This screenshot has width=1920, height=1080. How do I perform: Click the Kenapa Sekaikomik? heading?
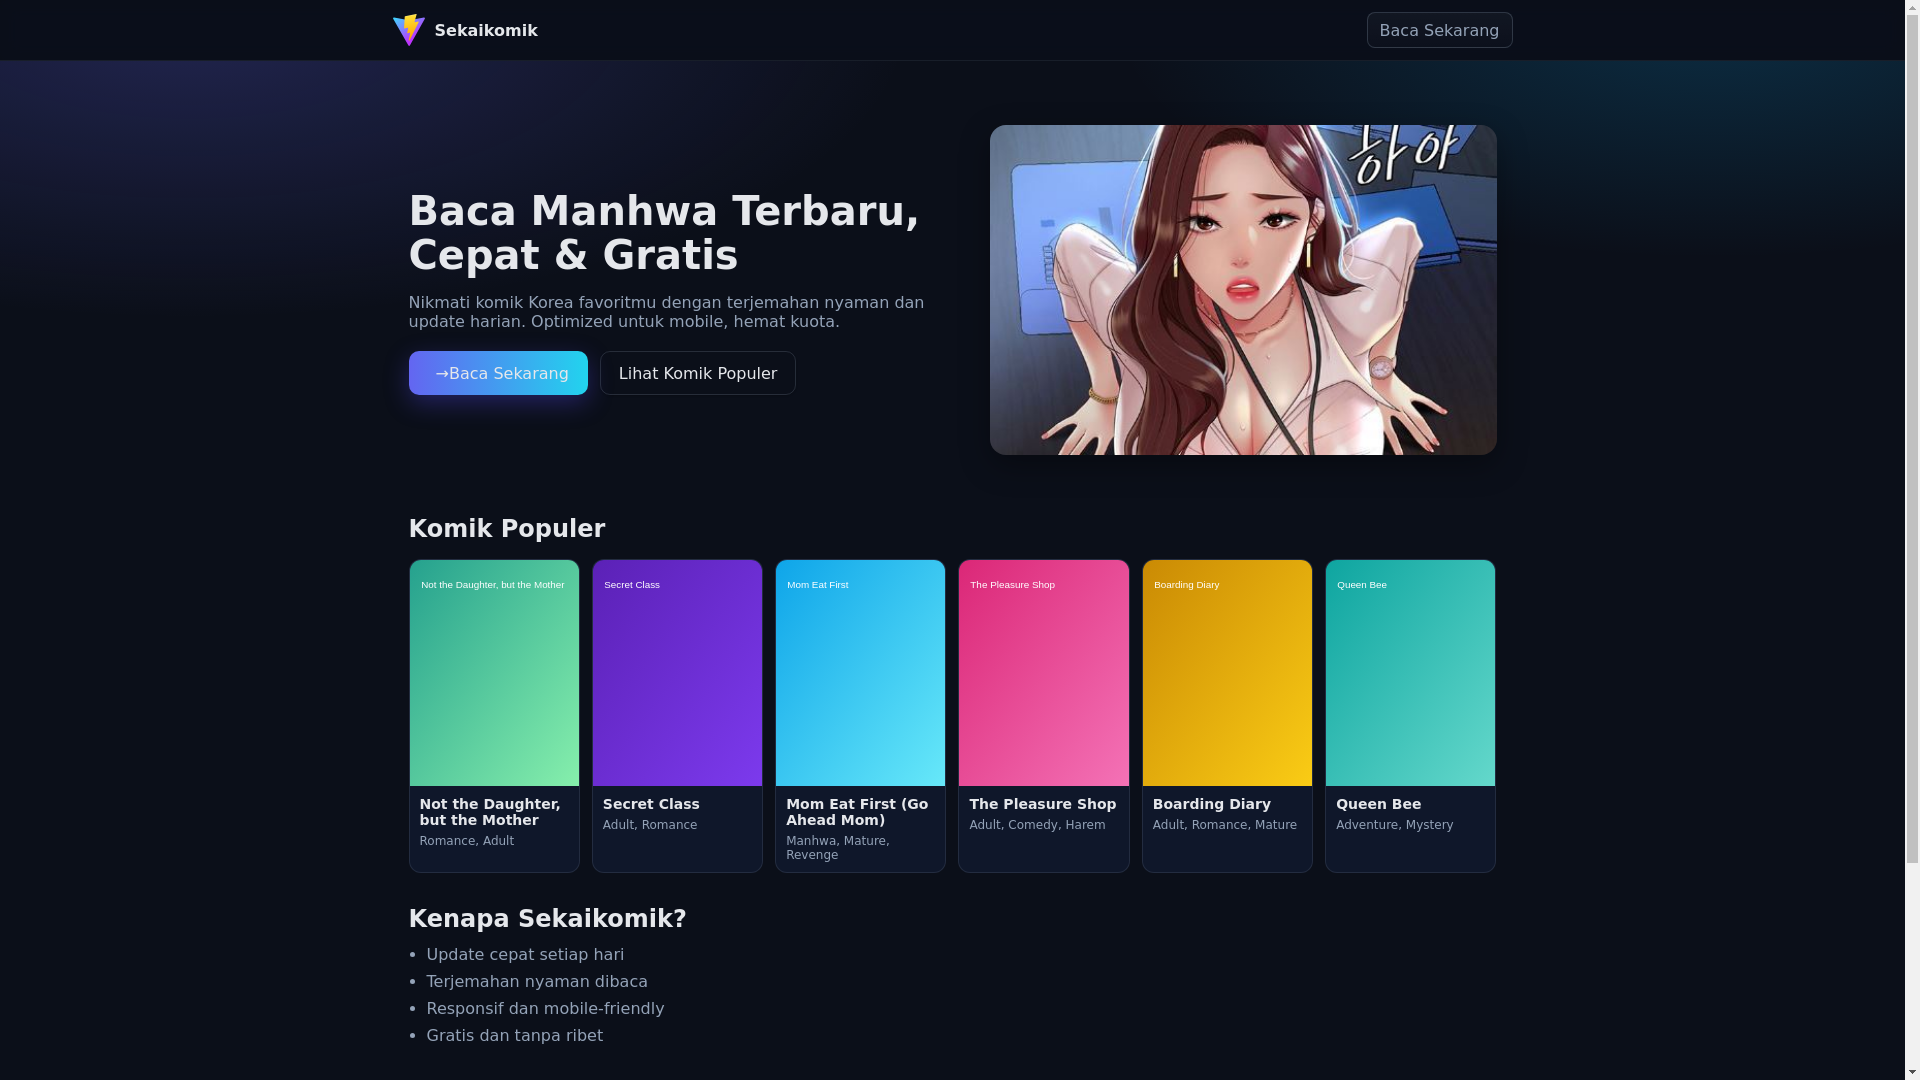click(x=547, y=918)
